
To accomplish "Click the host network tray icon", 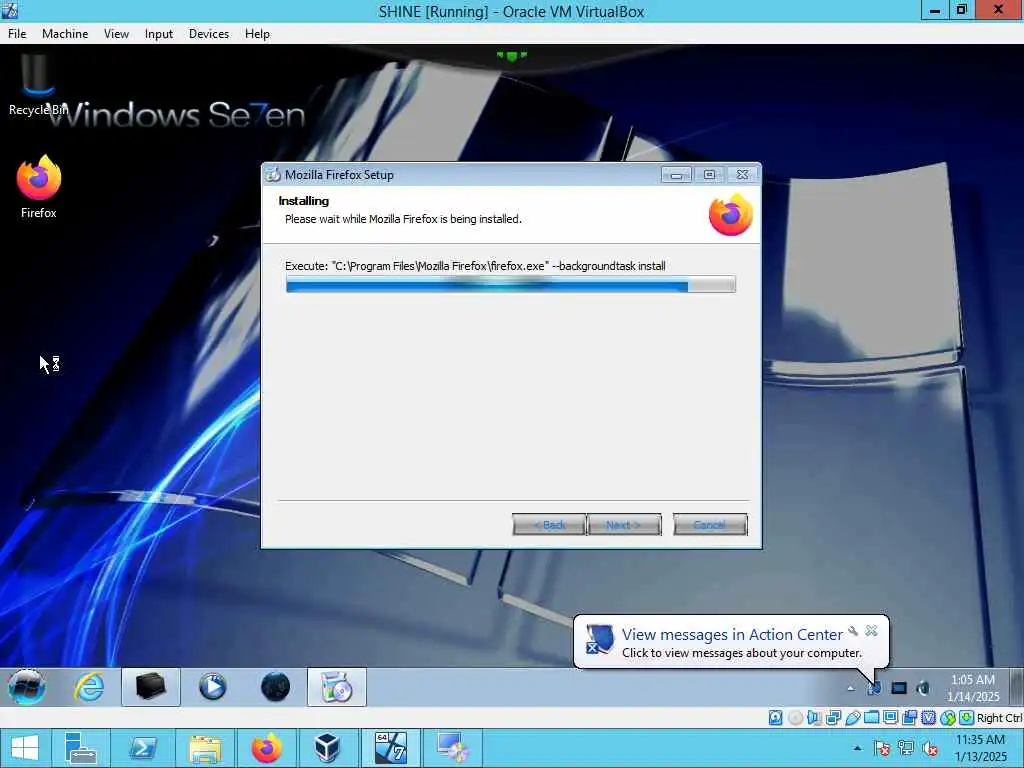I will 906,748.
